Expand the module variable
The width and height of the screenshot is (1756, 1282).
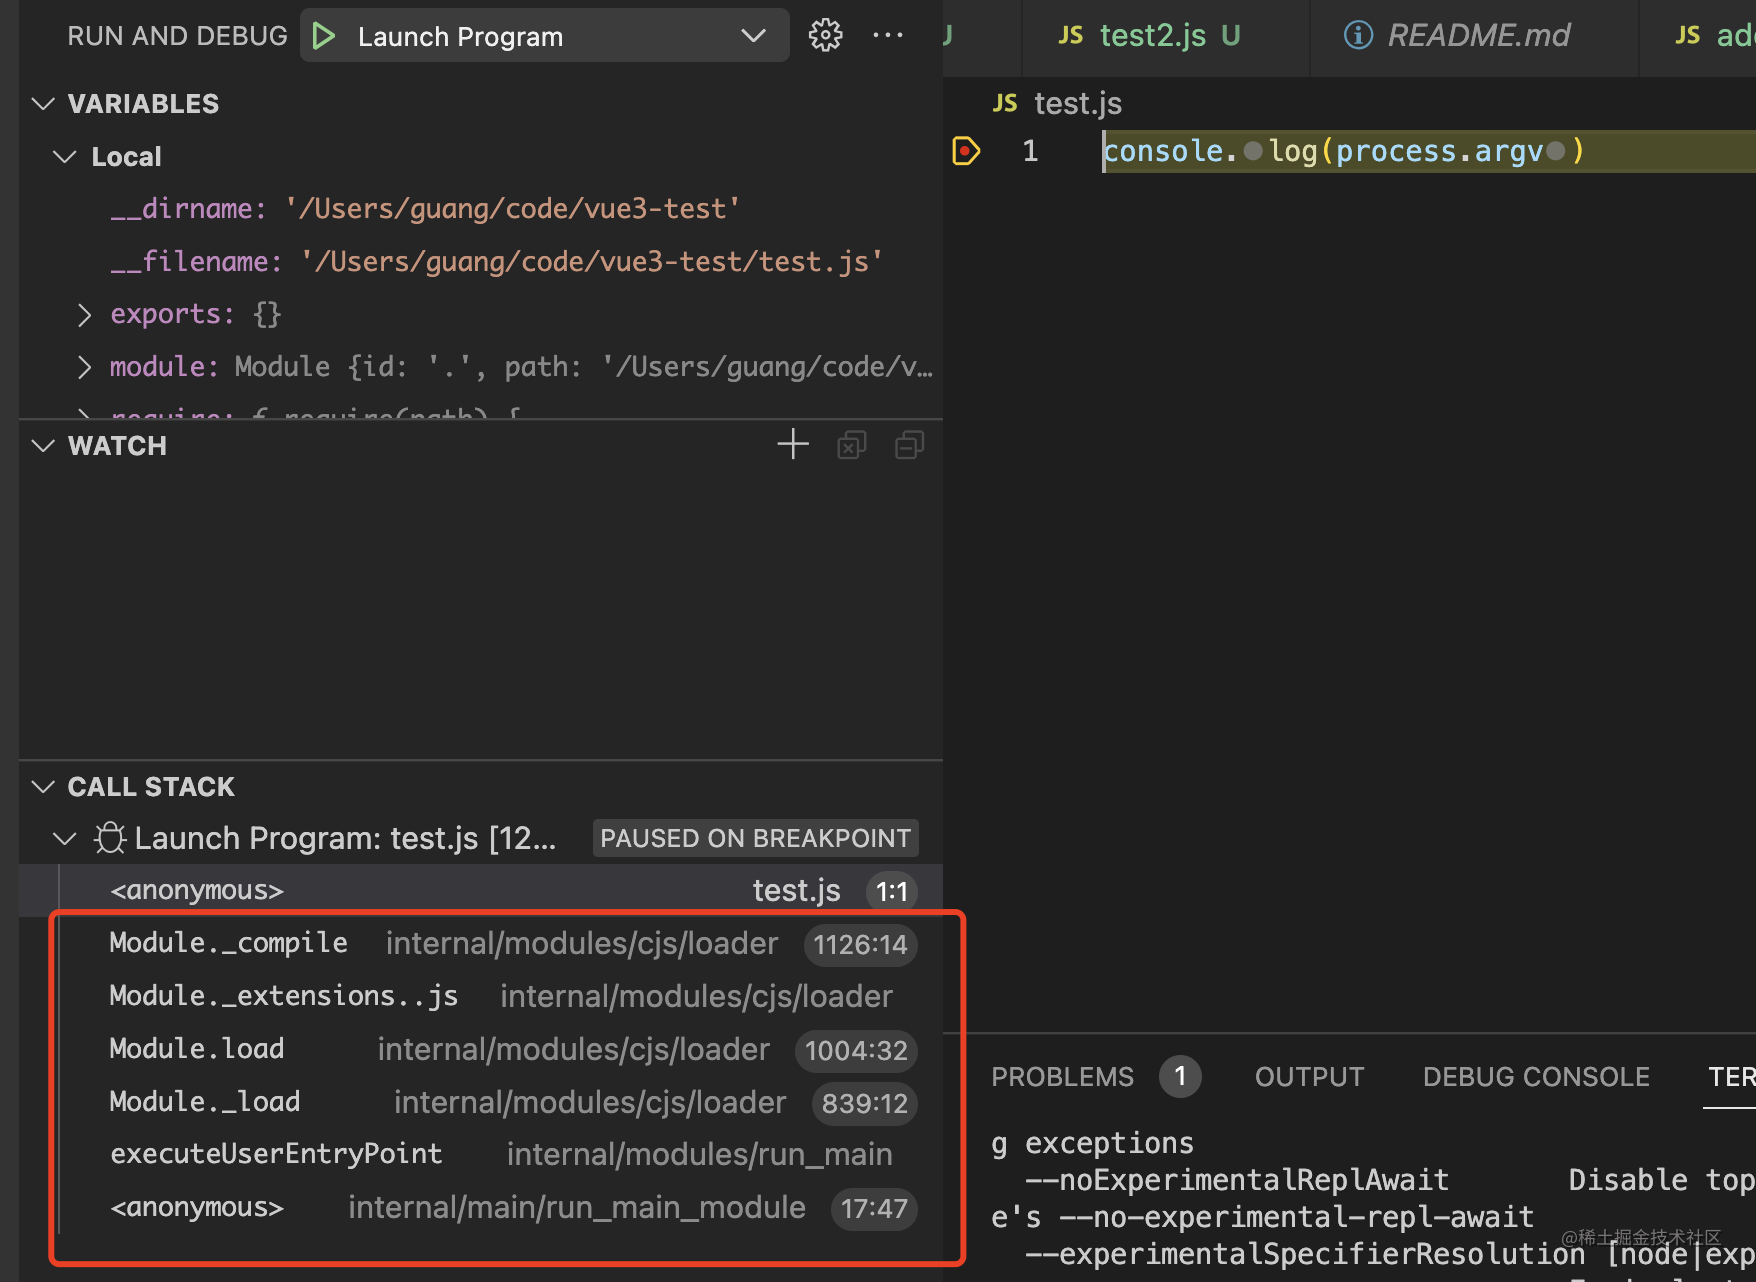85,368
